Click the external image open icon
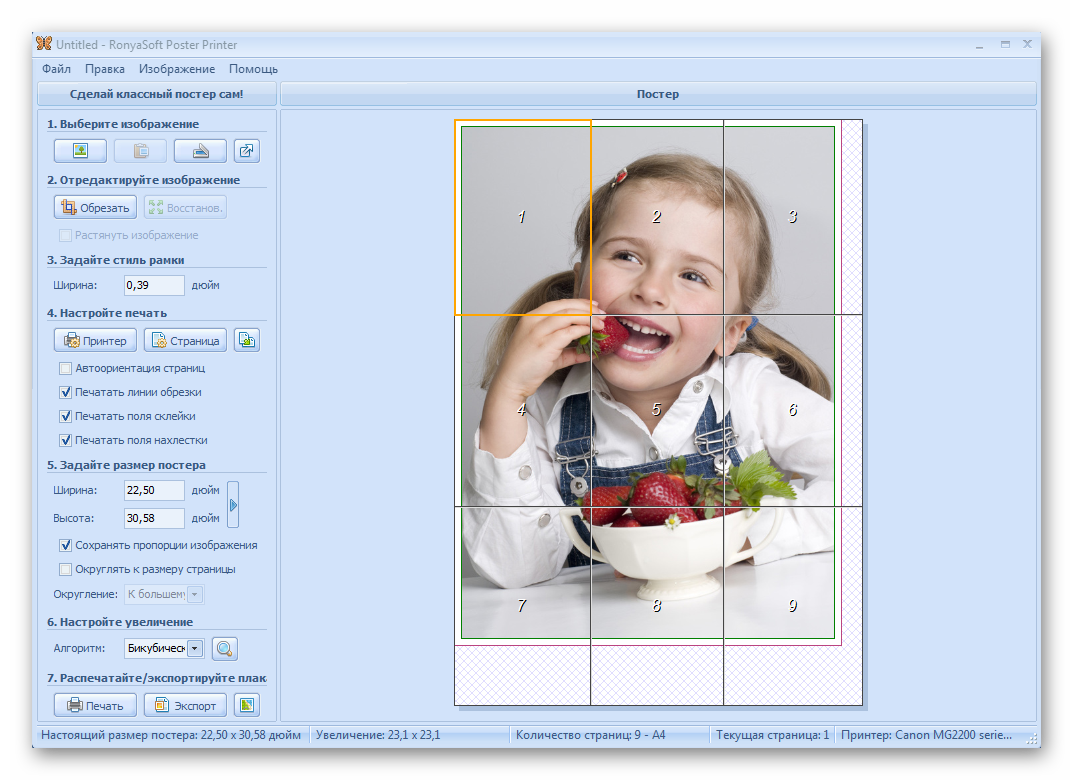 [246, 151]
